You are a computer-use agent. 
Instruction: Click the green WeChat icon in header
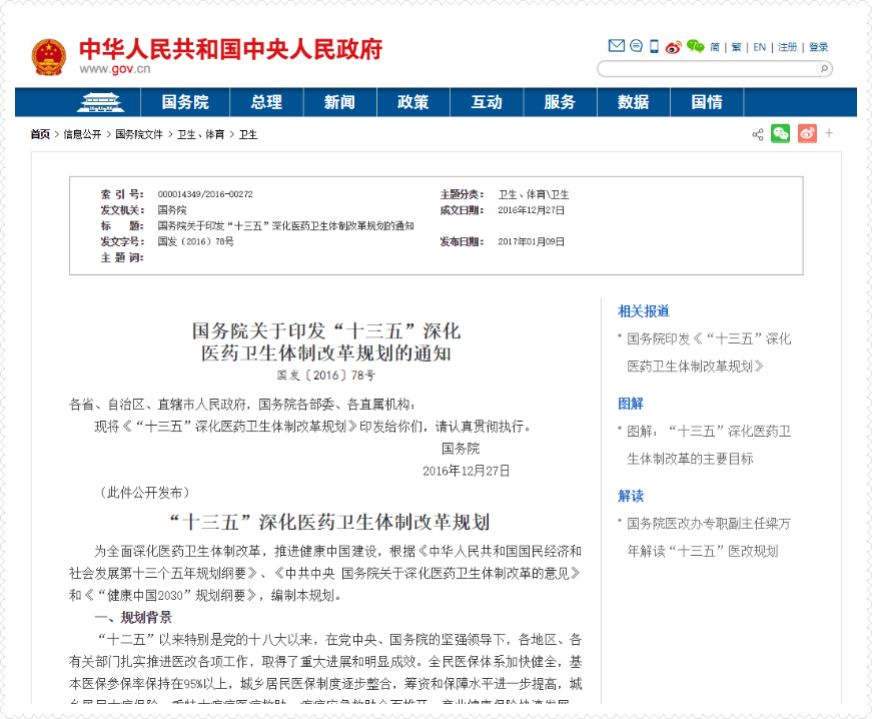[x=695, y=46]
